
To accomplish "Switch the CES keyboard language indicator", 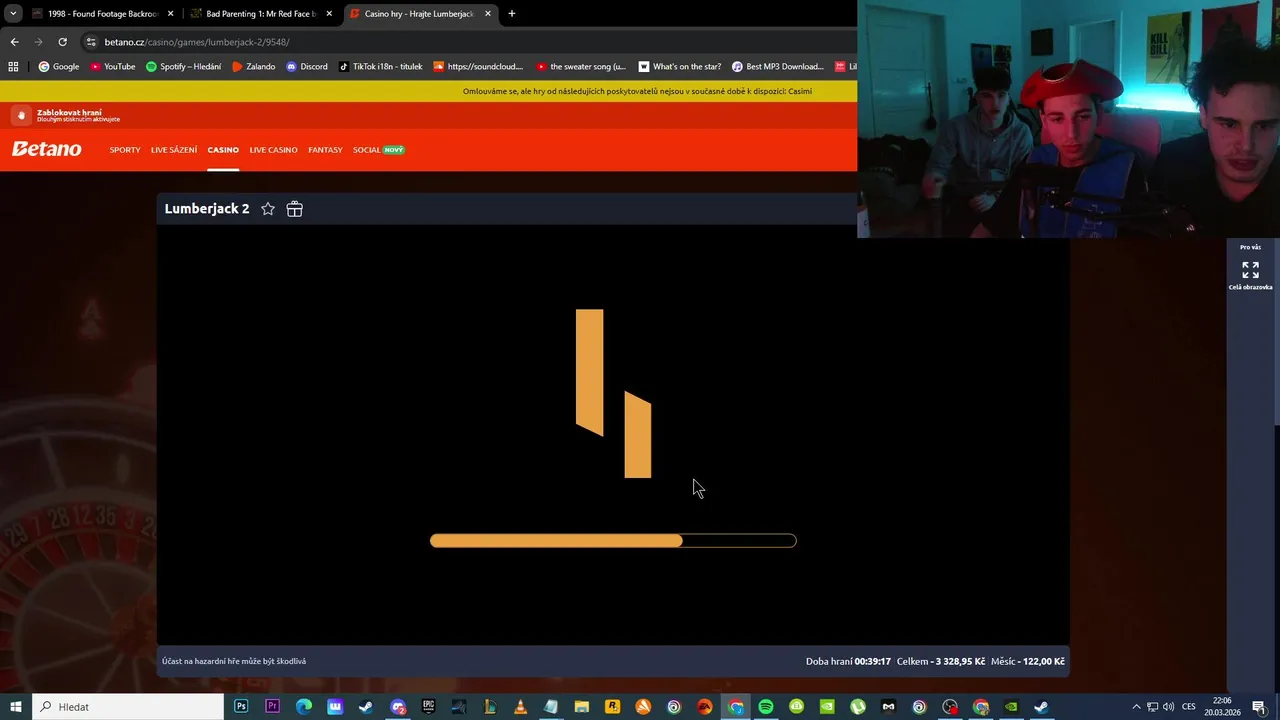I will pos(1189,707).
